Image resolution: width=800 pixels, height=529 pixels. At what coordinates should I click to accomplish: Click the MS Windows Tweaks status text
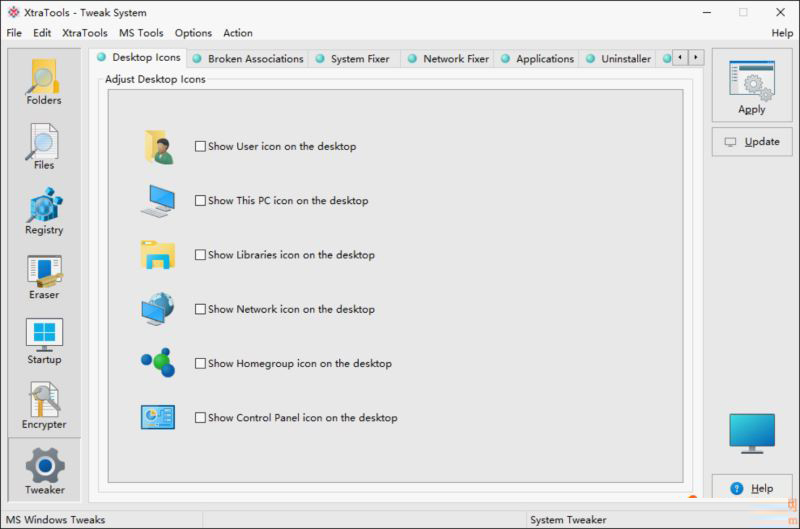pos(55,520)
